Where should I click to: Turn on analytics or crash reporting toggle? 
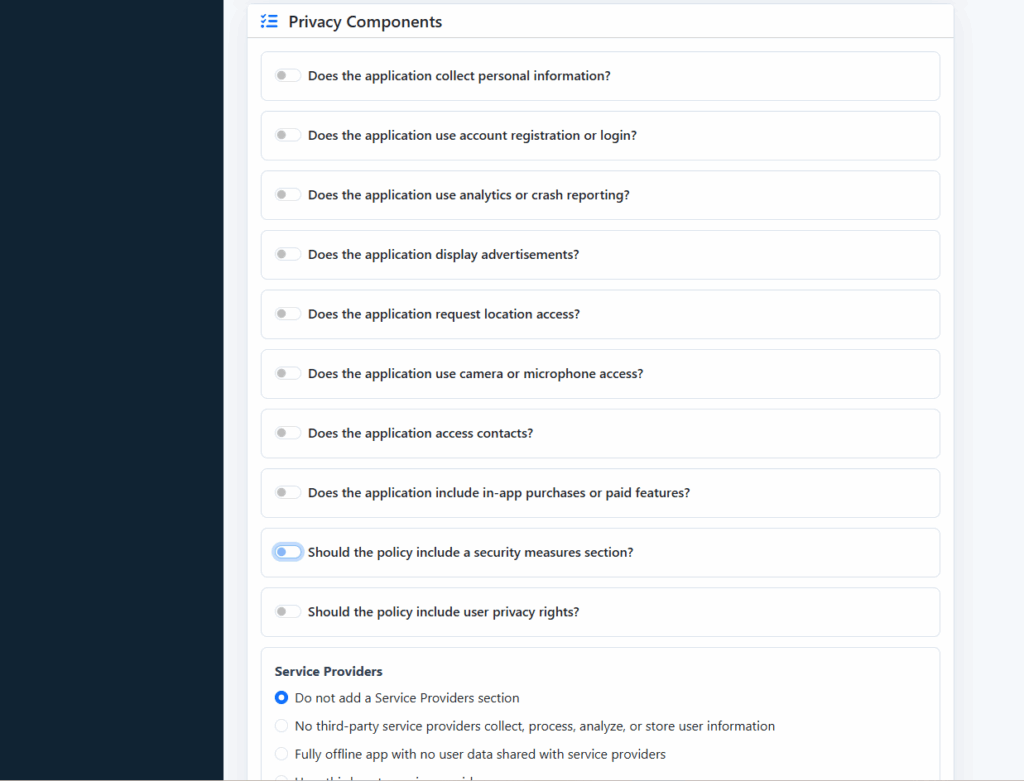coord(287,195)
